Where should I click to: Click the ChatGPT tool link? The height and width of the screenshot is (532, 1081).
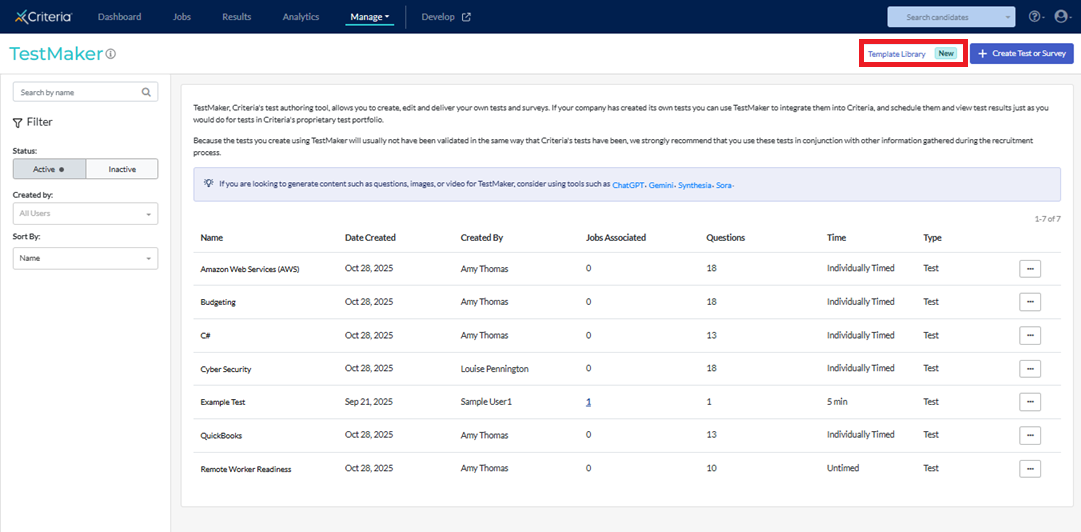coord(628,185)
